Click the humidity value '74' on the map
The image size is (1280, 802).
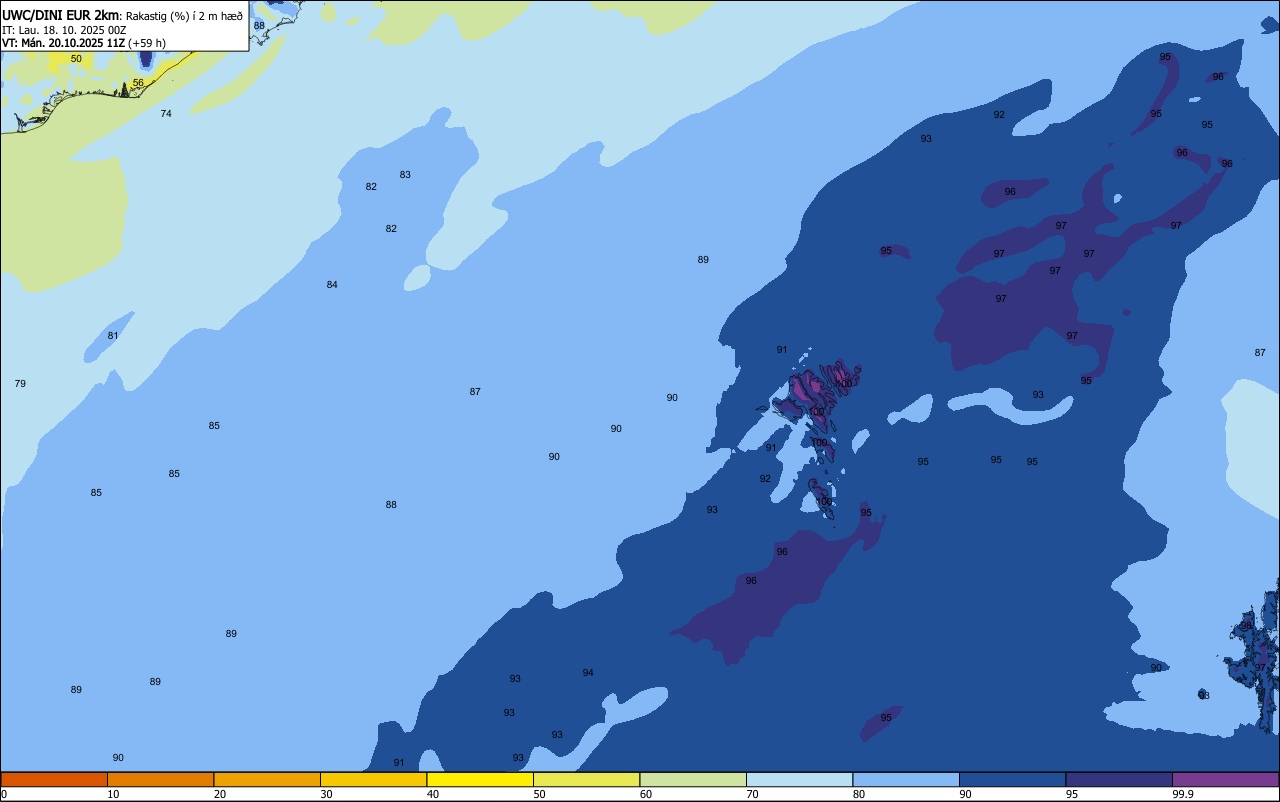point(166,114)
